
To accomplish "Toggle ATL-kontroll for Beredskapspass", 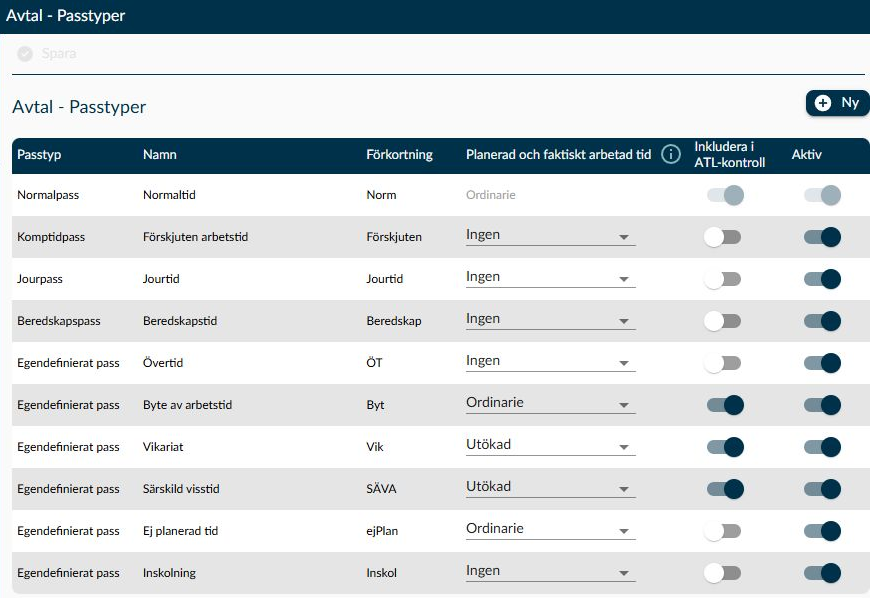I will point(722,321).
